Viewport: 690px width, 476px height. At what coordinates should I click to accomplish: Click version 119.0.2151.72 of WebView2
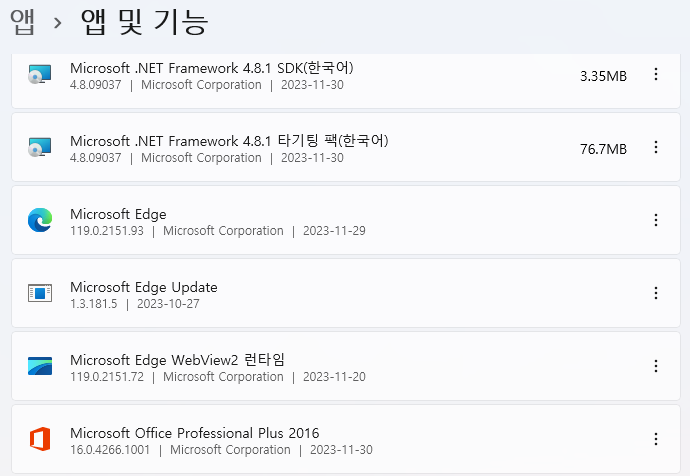(107, 377)
